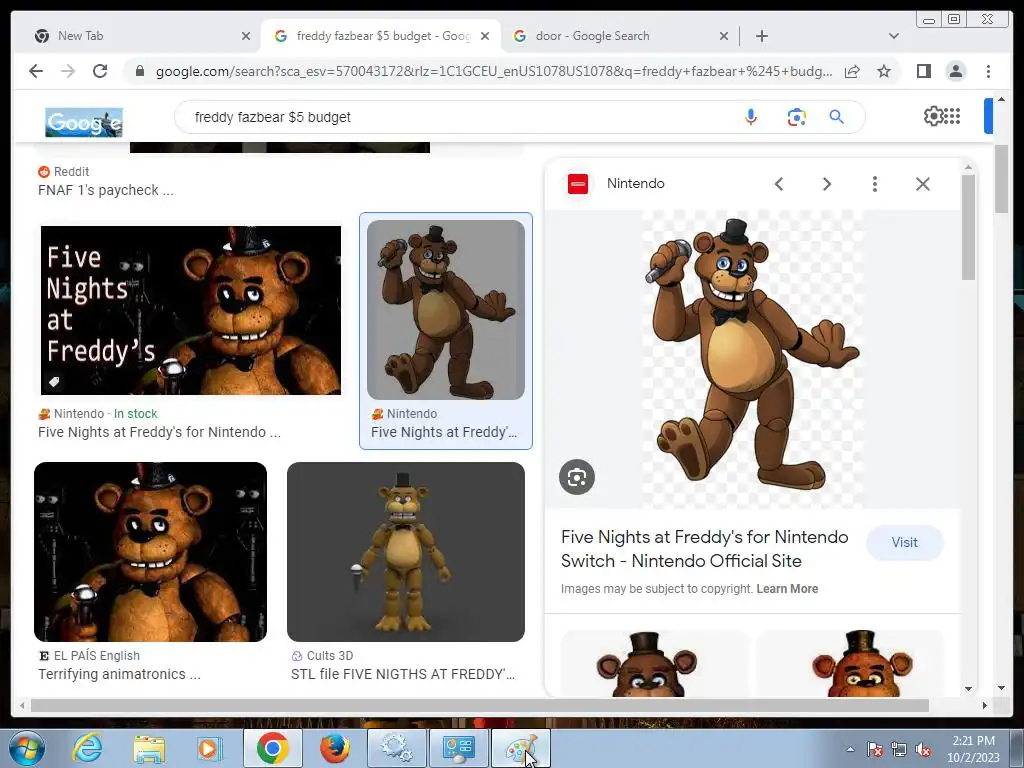Close the door - Google Search tab
Viewport: 1024px width, 768px height.
724,36
